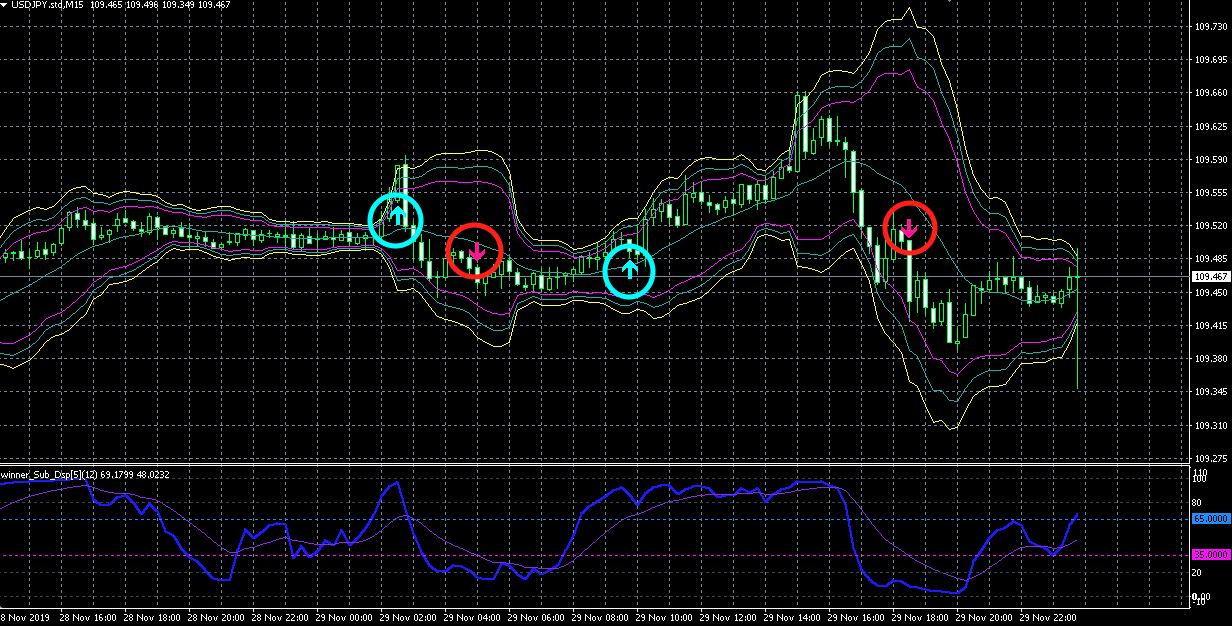Viewport: 1232px width, 626px height.
Task: Select the blue 65.0000 level label
Action: point(1210,520)
